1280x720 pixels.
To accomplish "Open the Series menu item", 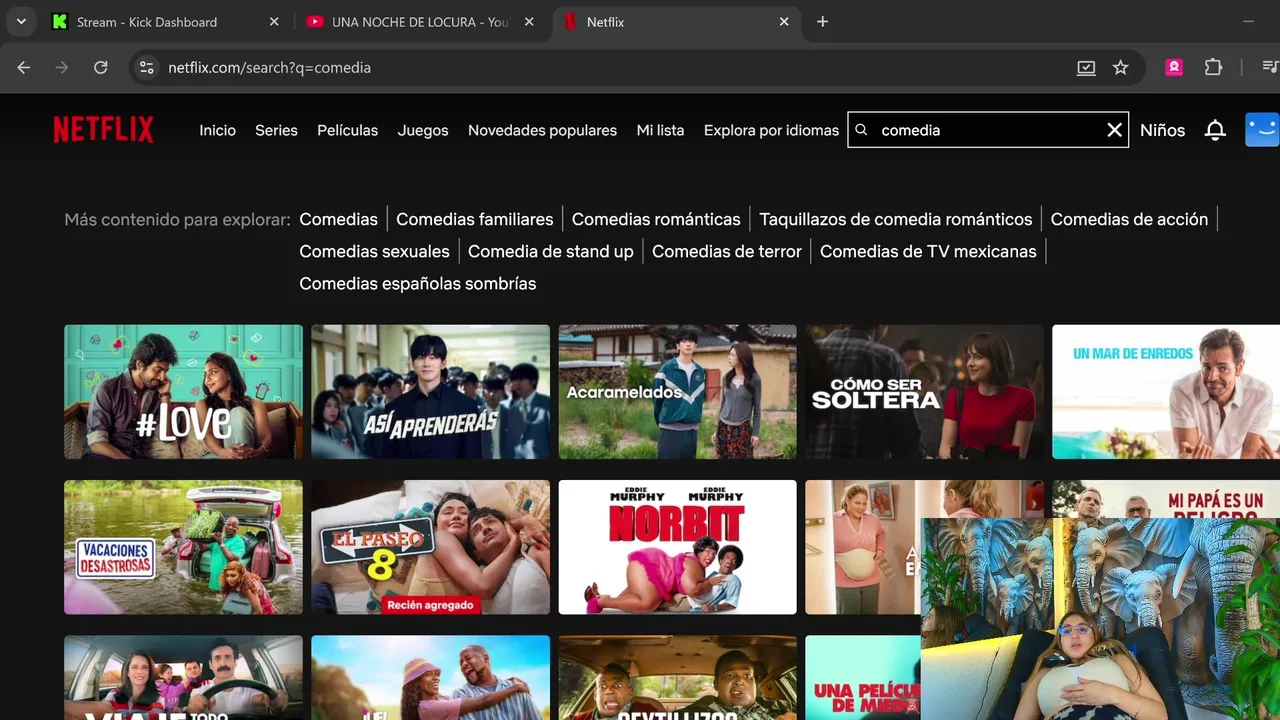I will point(276,130).
